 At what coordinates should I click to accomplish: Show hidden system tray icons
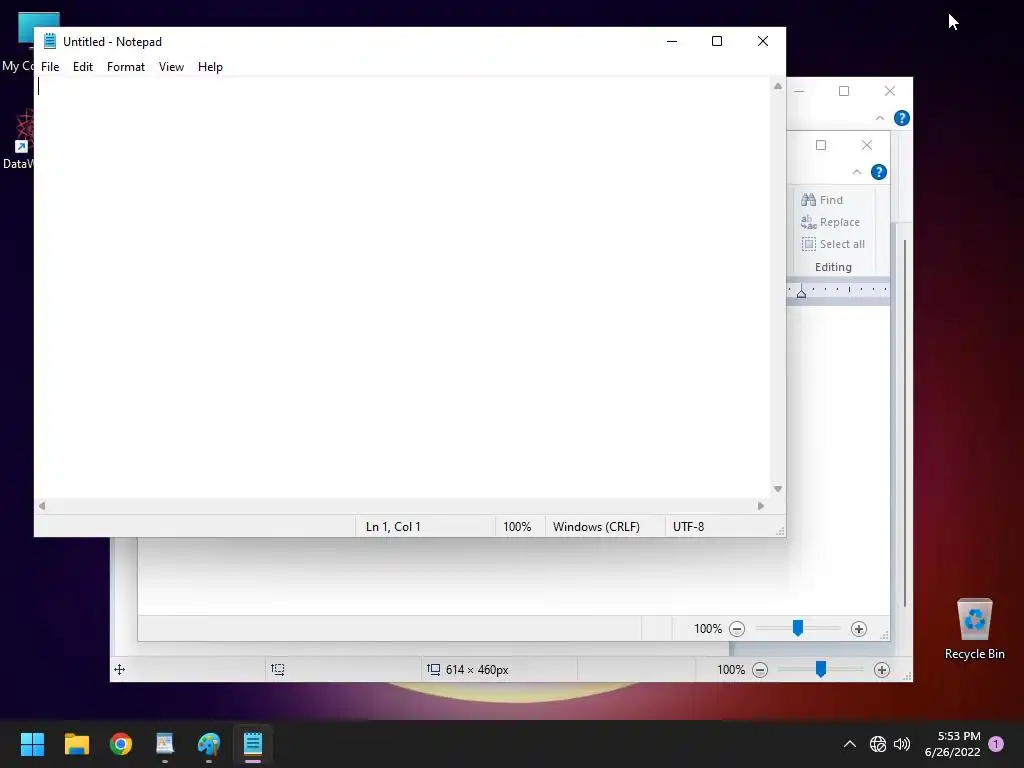850,744
